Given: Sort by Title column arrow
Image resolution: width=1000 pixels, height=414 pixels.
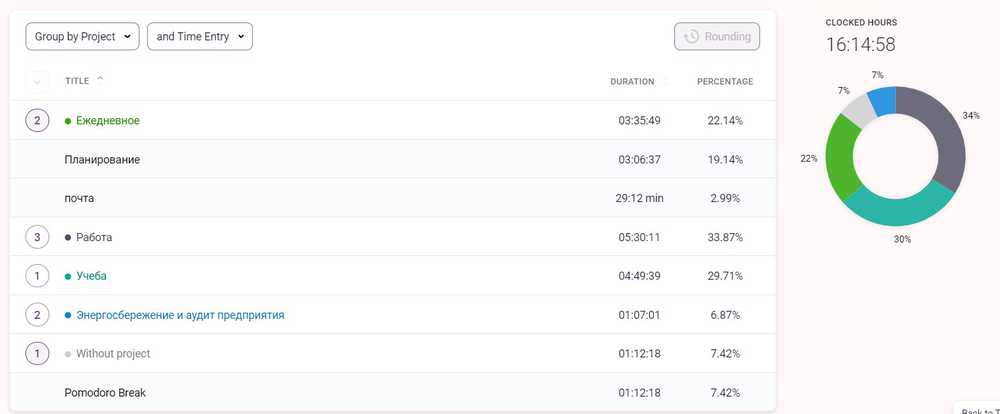Looking at the screenshot, I should click(100, 80).
